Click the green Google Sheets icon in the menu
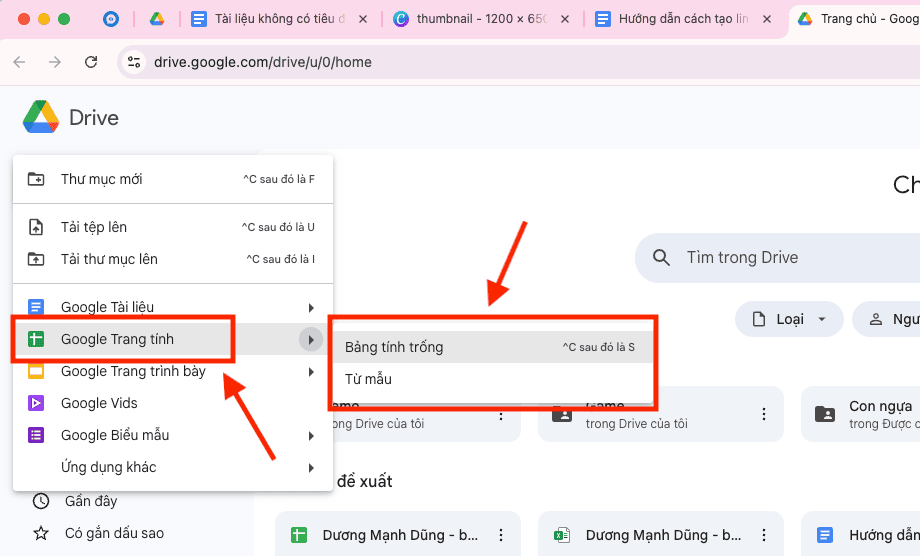 tap(36, 339)
